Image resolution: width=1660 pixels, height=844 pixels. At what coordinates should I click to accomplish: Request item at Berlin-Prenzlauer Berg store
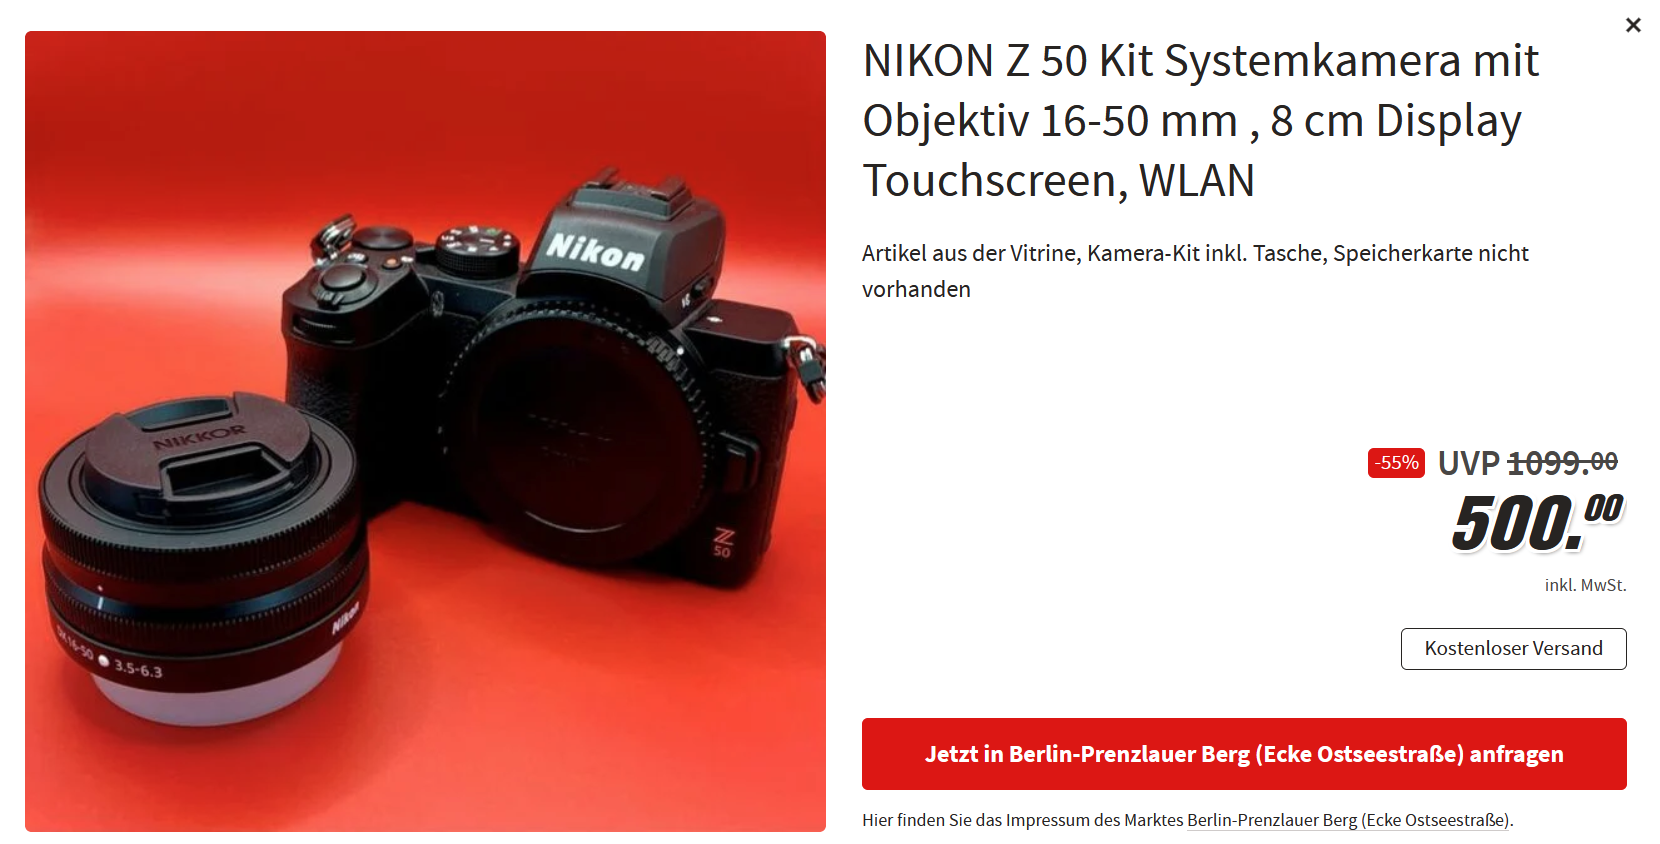pyautogui.click(x=1244, y=754)
